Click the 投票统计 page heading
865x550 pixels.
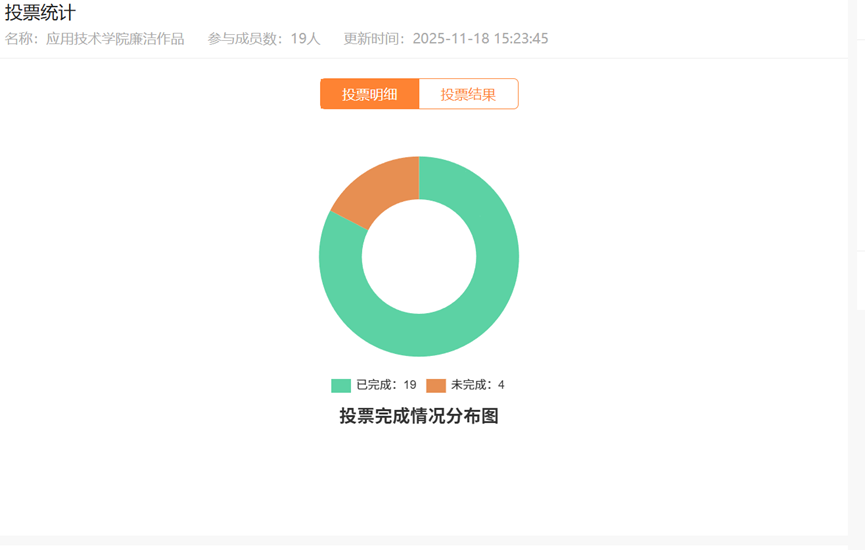point(40,13)
